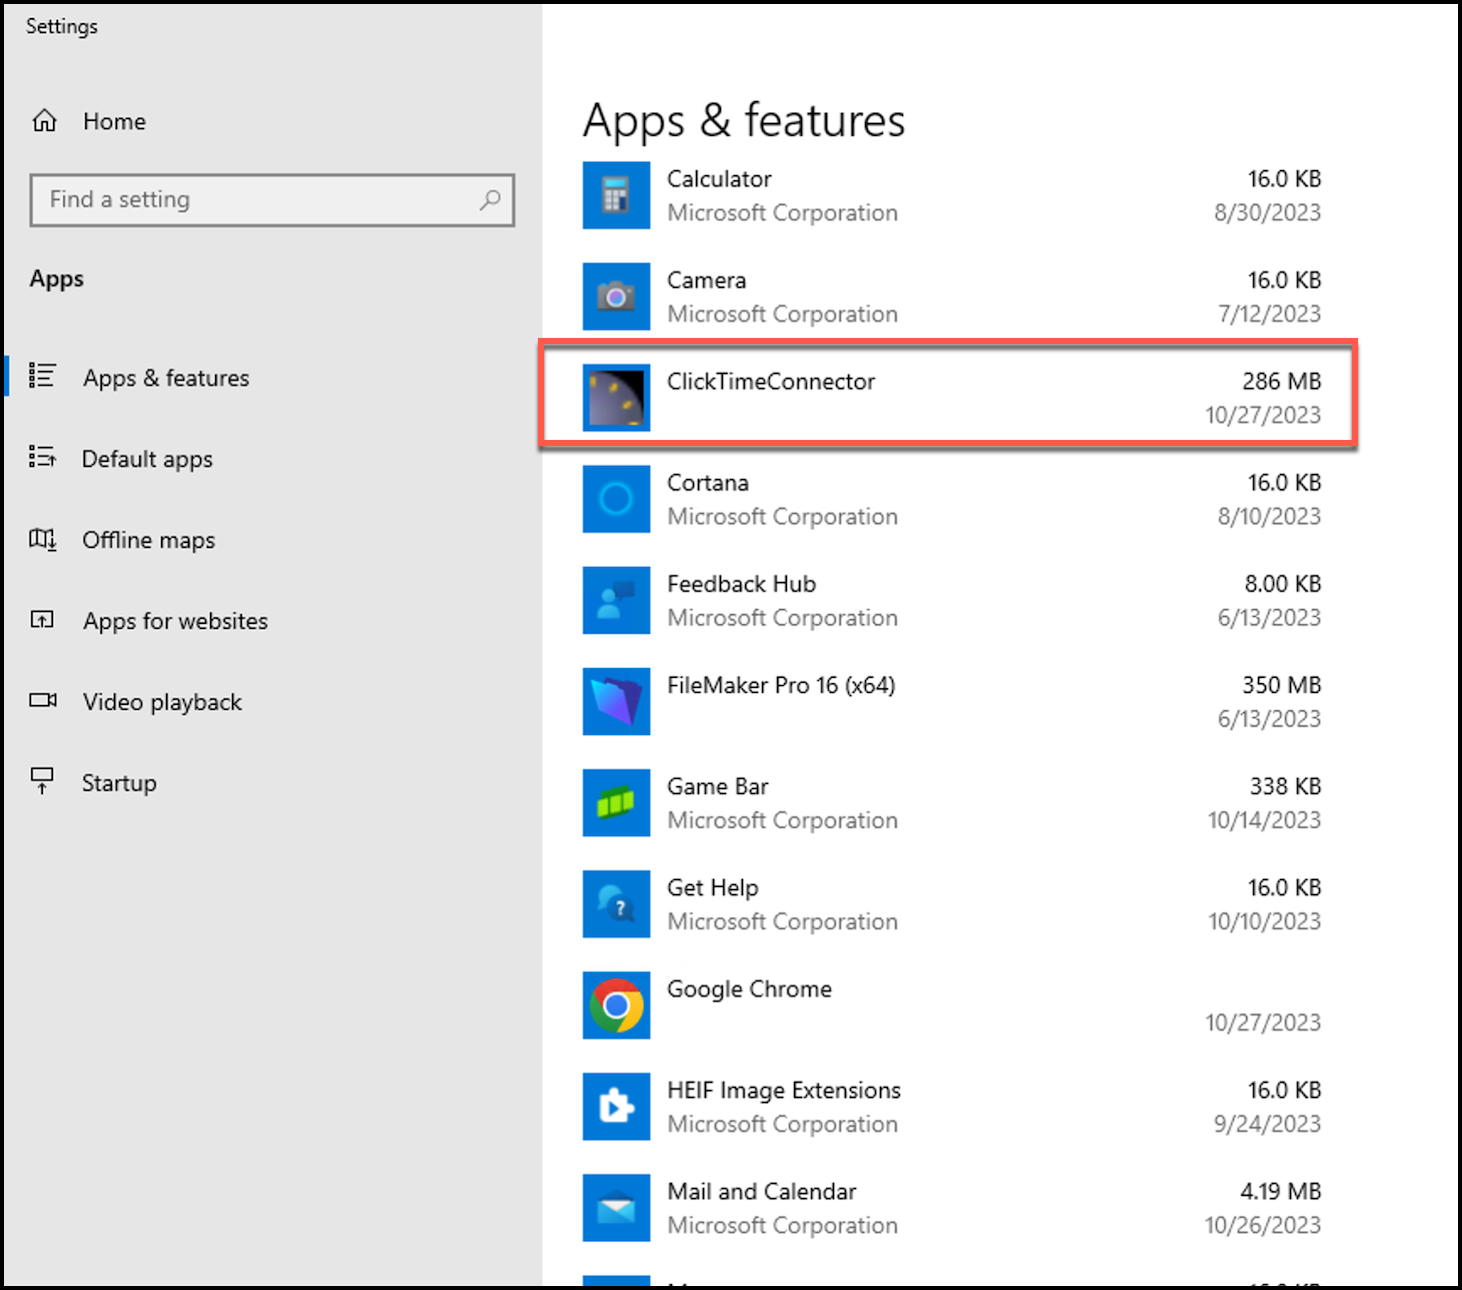The width and height of the screenshot is (1462, 1290).
Task: Select the Mail and Calendar icon
Action: 617,1208
